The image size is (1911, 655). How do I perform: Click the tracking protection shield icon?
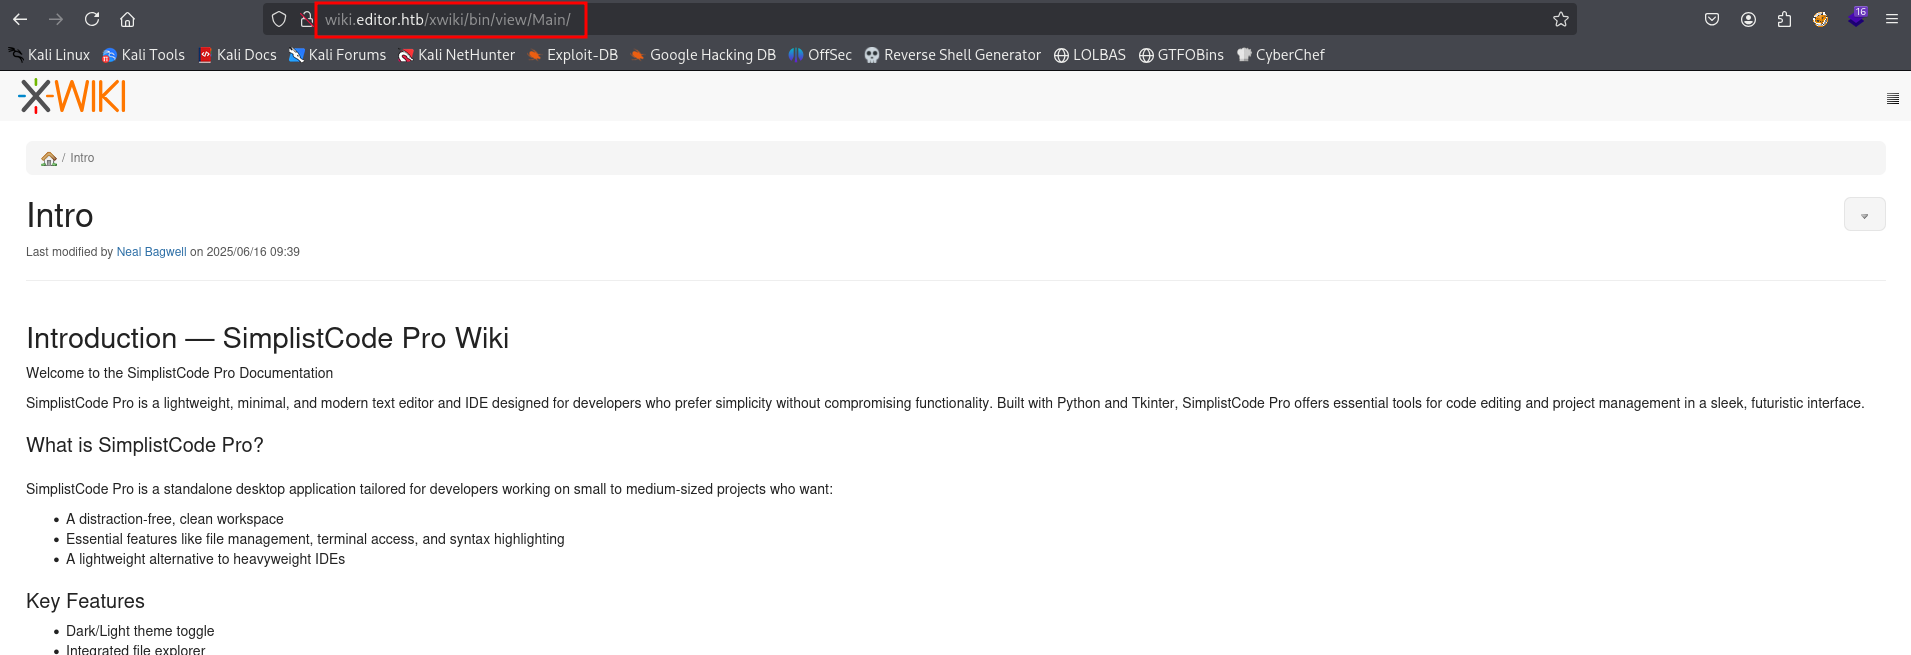pyautogui.click(x=279, y=19)
